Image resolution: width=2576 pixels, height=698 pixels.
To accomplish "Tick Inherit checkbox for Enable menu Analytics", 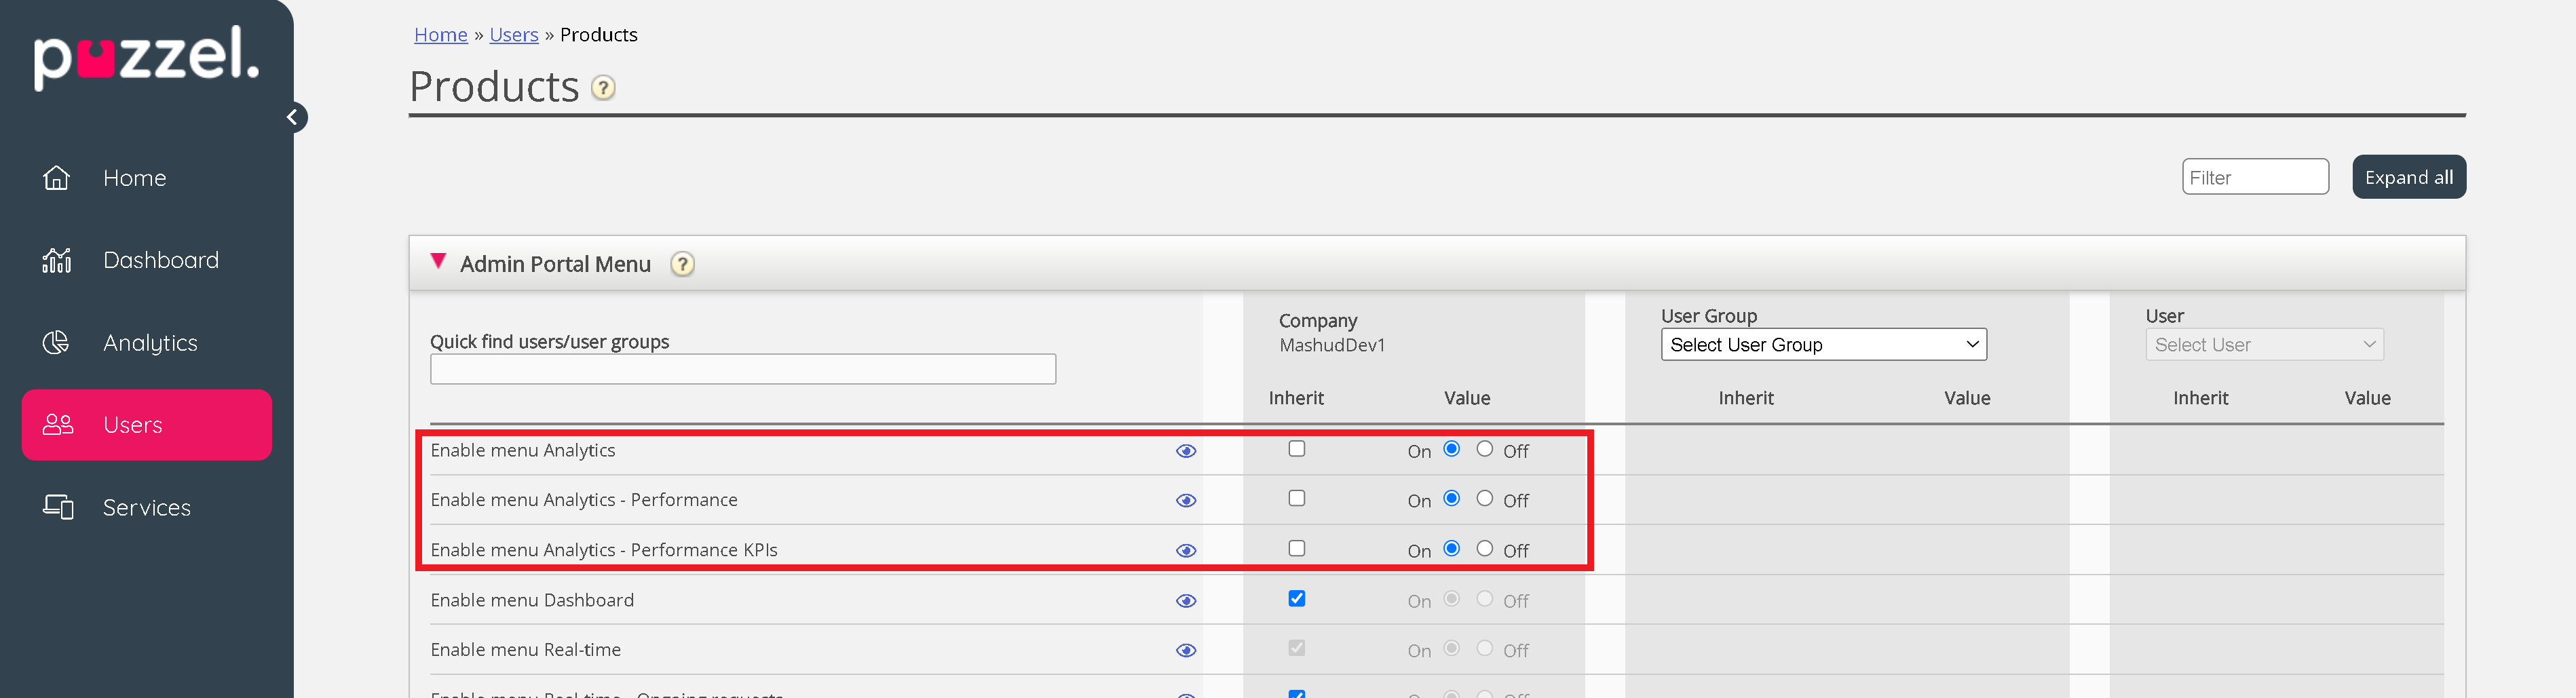I will tap(1296, 449).
